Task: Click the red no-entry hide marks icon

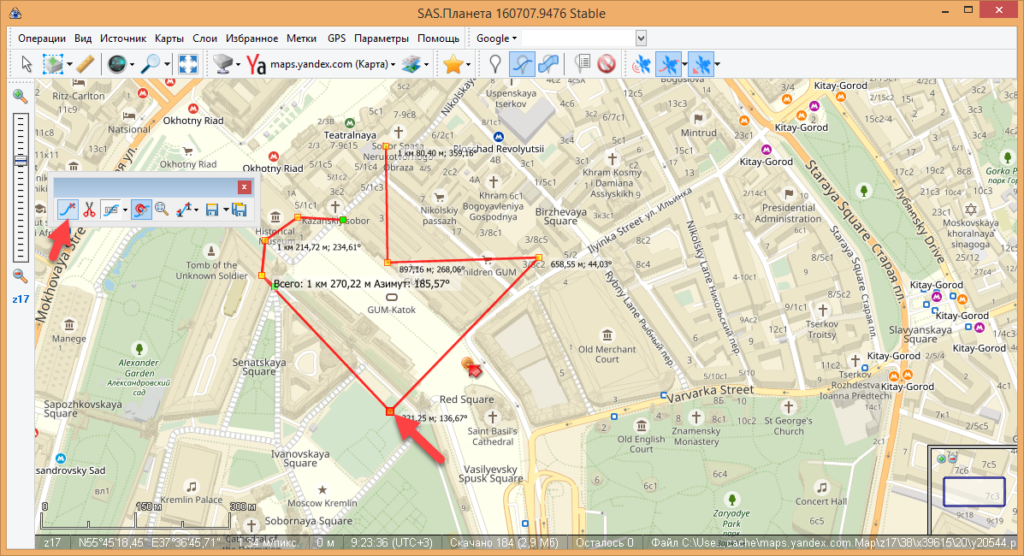Action: [x=605, y=64]
